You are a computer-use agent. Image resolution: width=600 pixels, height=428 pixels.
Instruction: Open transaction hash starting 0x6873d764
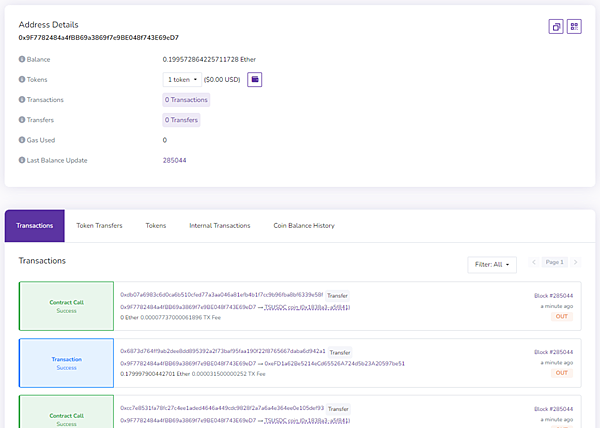point(223,351)
